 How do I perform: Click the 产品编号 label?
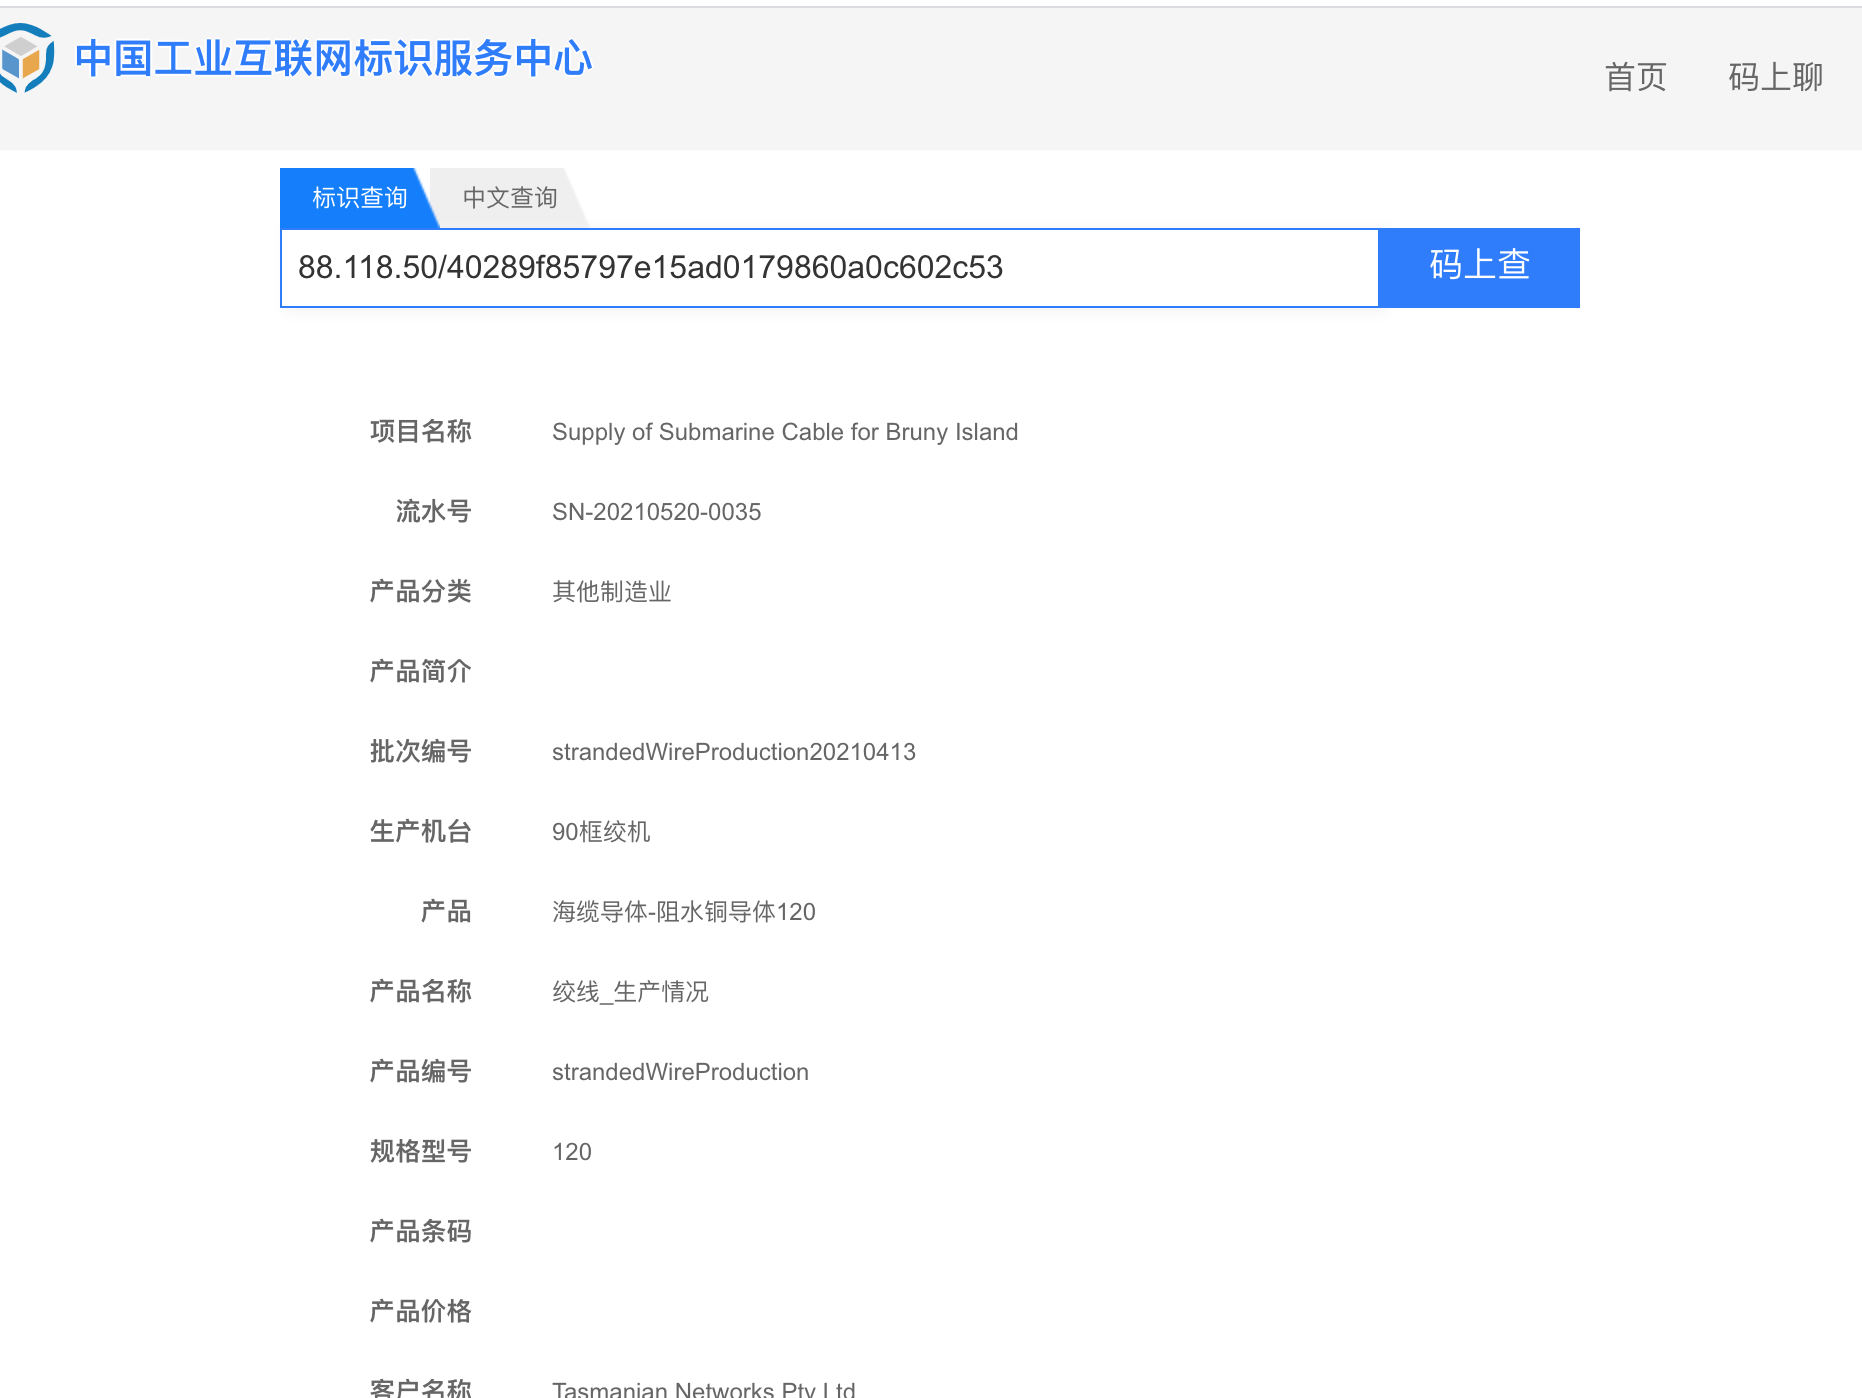tap(420, 1072)
